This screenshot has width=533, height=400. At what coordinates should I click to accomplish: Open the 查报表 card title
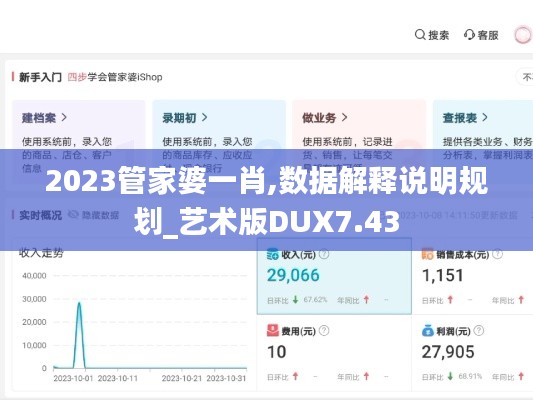[x=460, y=118]
